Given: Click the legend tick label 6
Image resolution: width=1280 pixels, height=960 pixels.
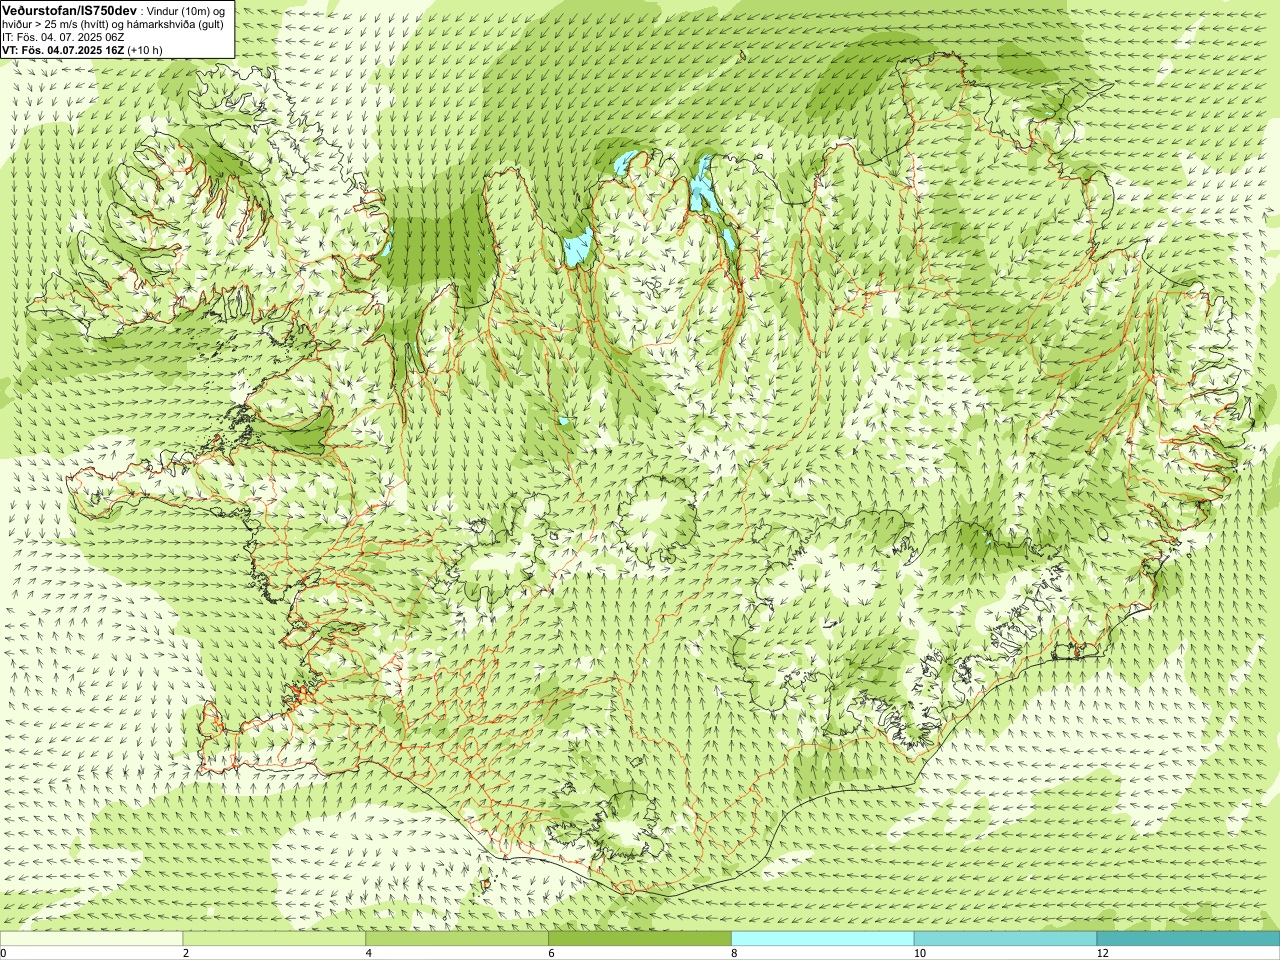Looking at the screenshot, I should pos(551,953).
